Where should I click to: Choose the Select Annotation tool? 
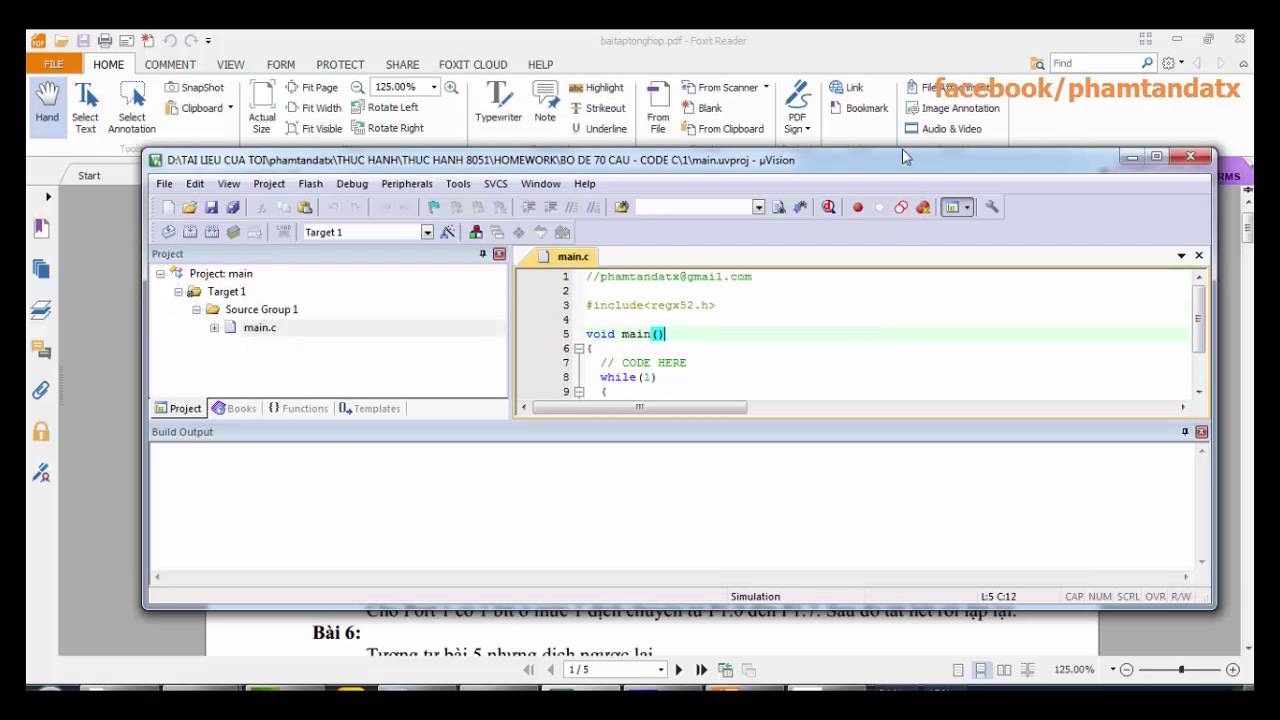pos(132,108)
